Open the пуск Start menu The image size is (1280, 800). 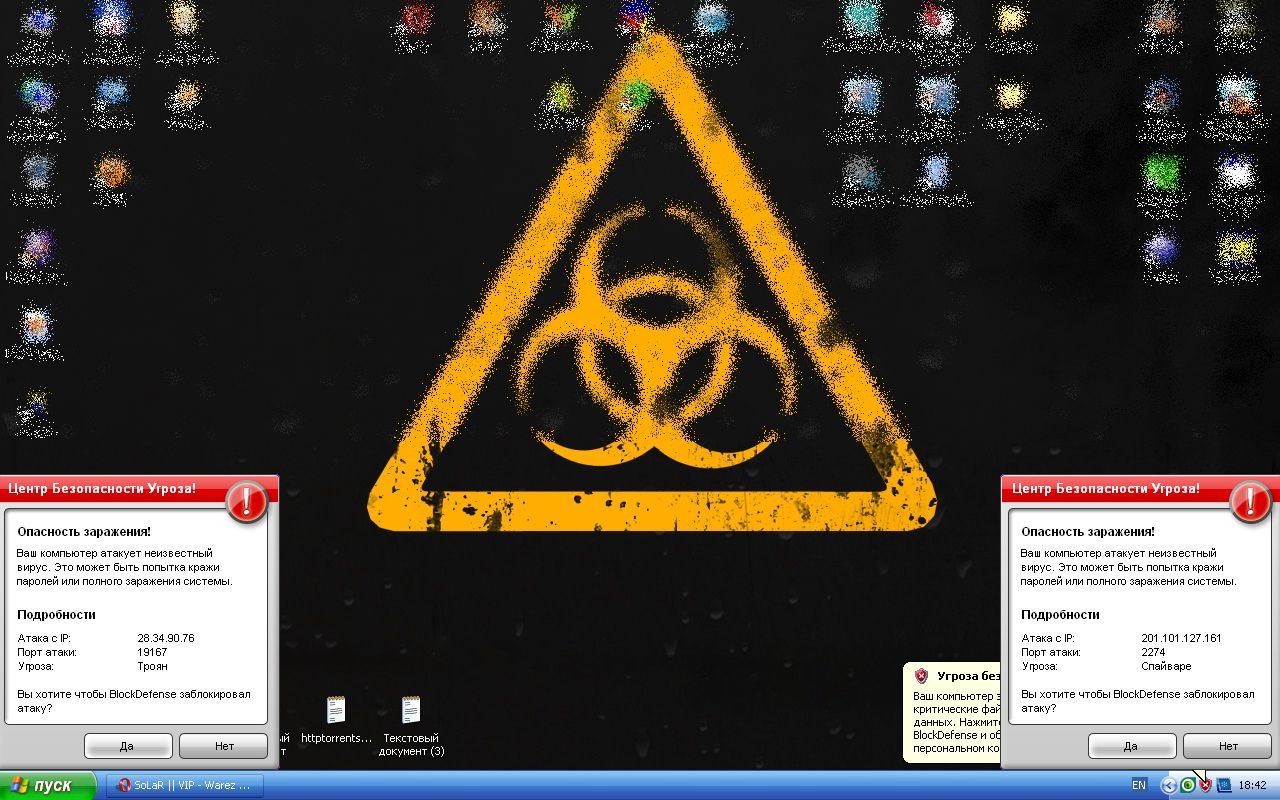click(x=48, y=786)
